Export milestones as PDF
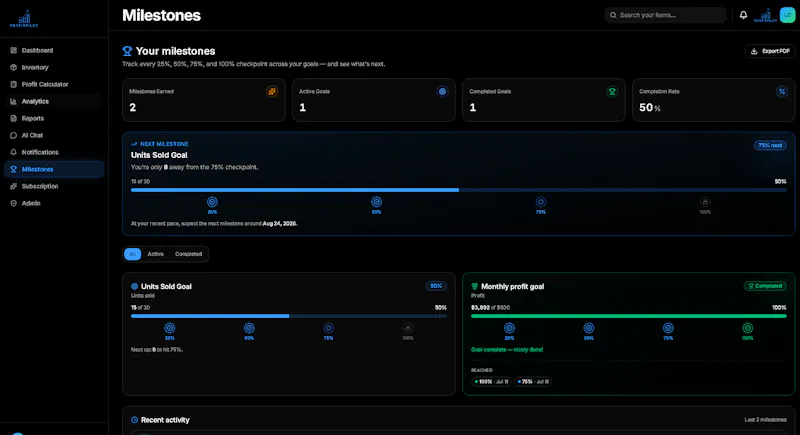 click(770, 51)
